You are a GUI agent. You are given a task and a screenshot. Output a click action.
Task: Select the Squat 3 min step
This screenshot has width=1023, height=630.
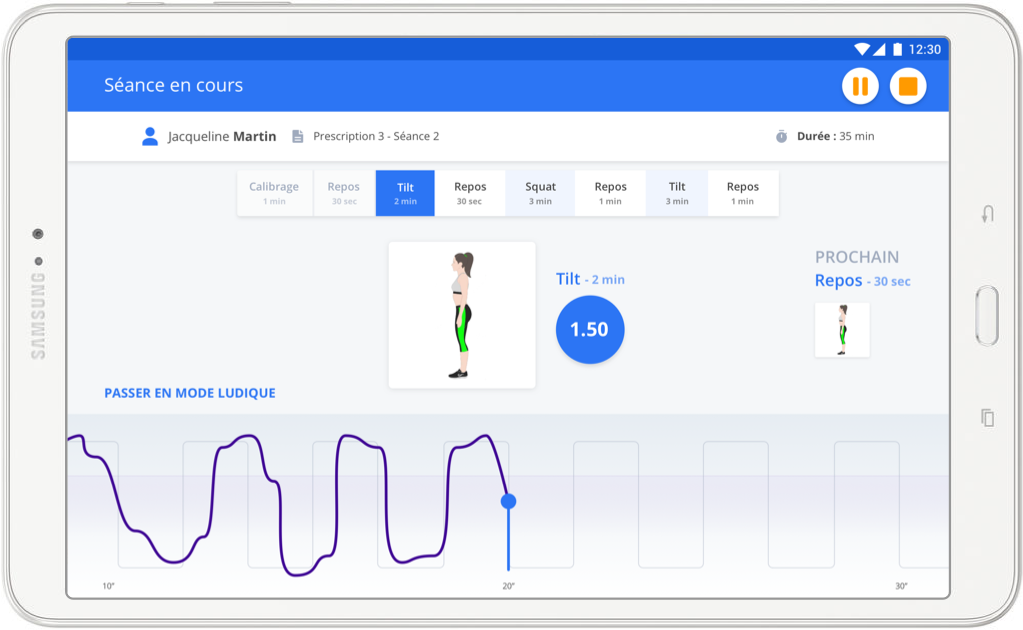[540, 193]
